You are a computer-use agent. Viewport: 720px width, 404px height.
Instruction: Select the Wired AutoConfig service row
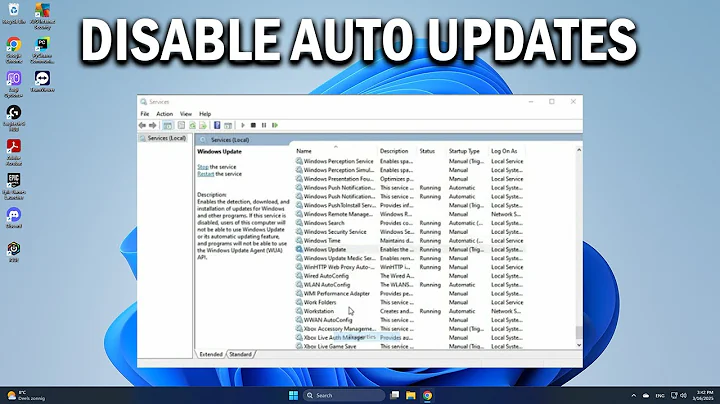coord(410,276)
